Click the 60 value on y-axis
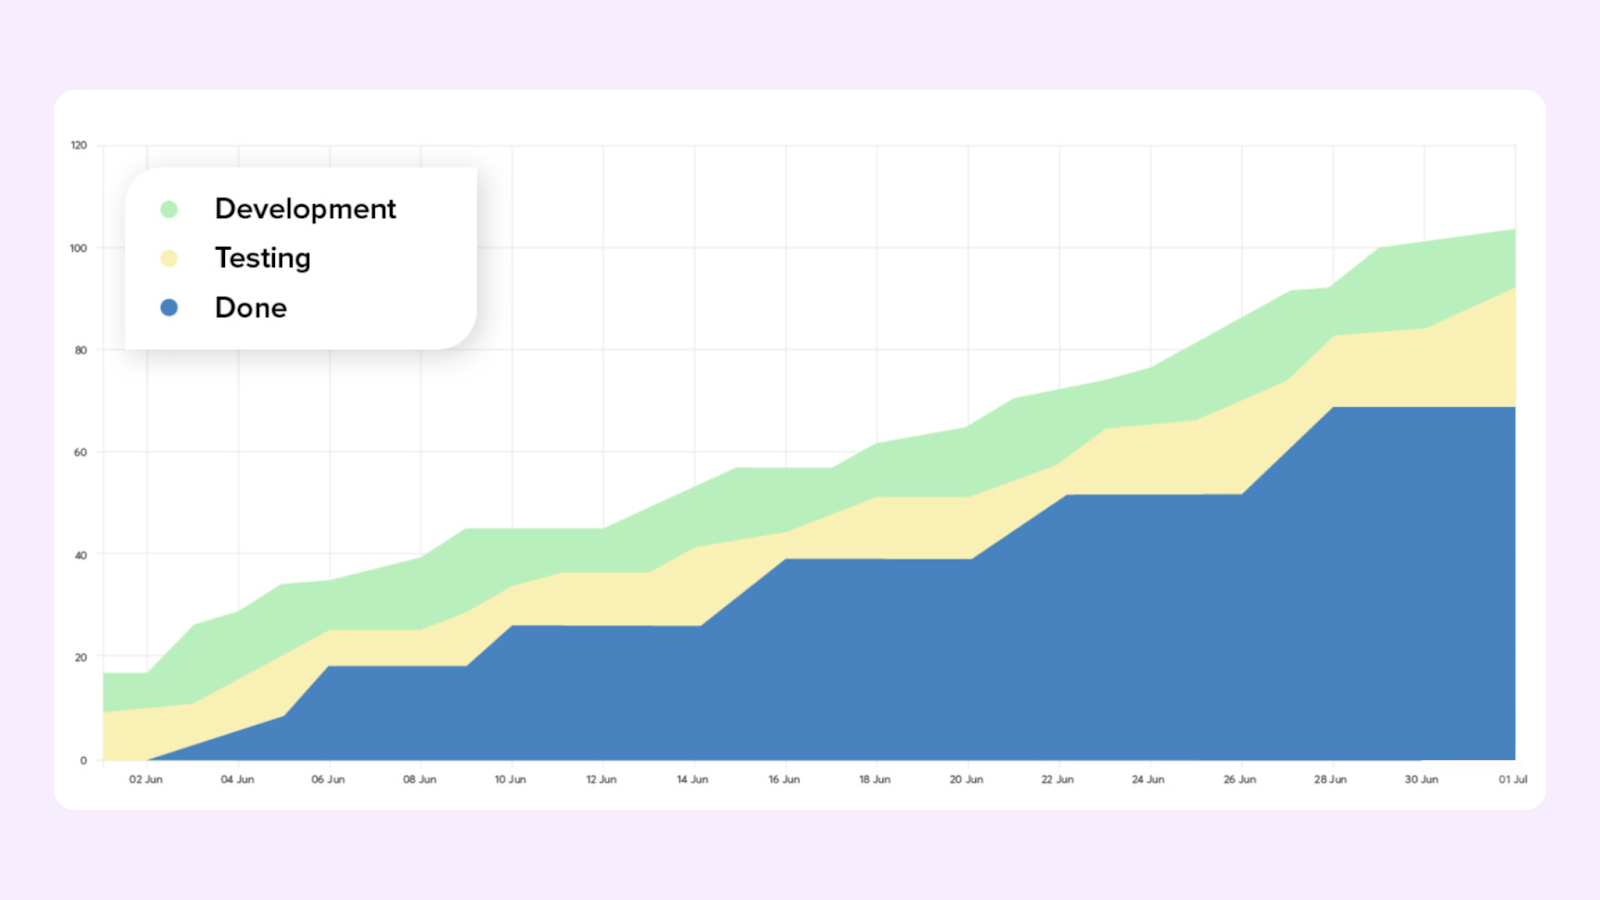Image resolution: width=1600 pixels, height=900 pixels. [80, 452]
